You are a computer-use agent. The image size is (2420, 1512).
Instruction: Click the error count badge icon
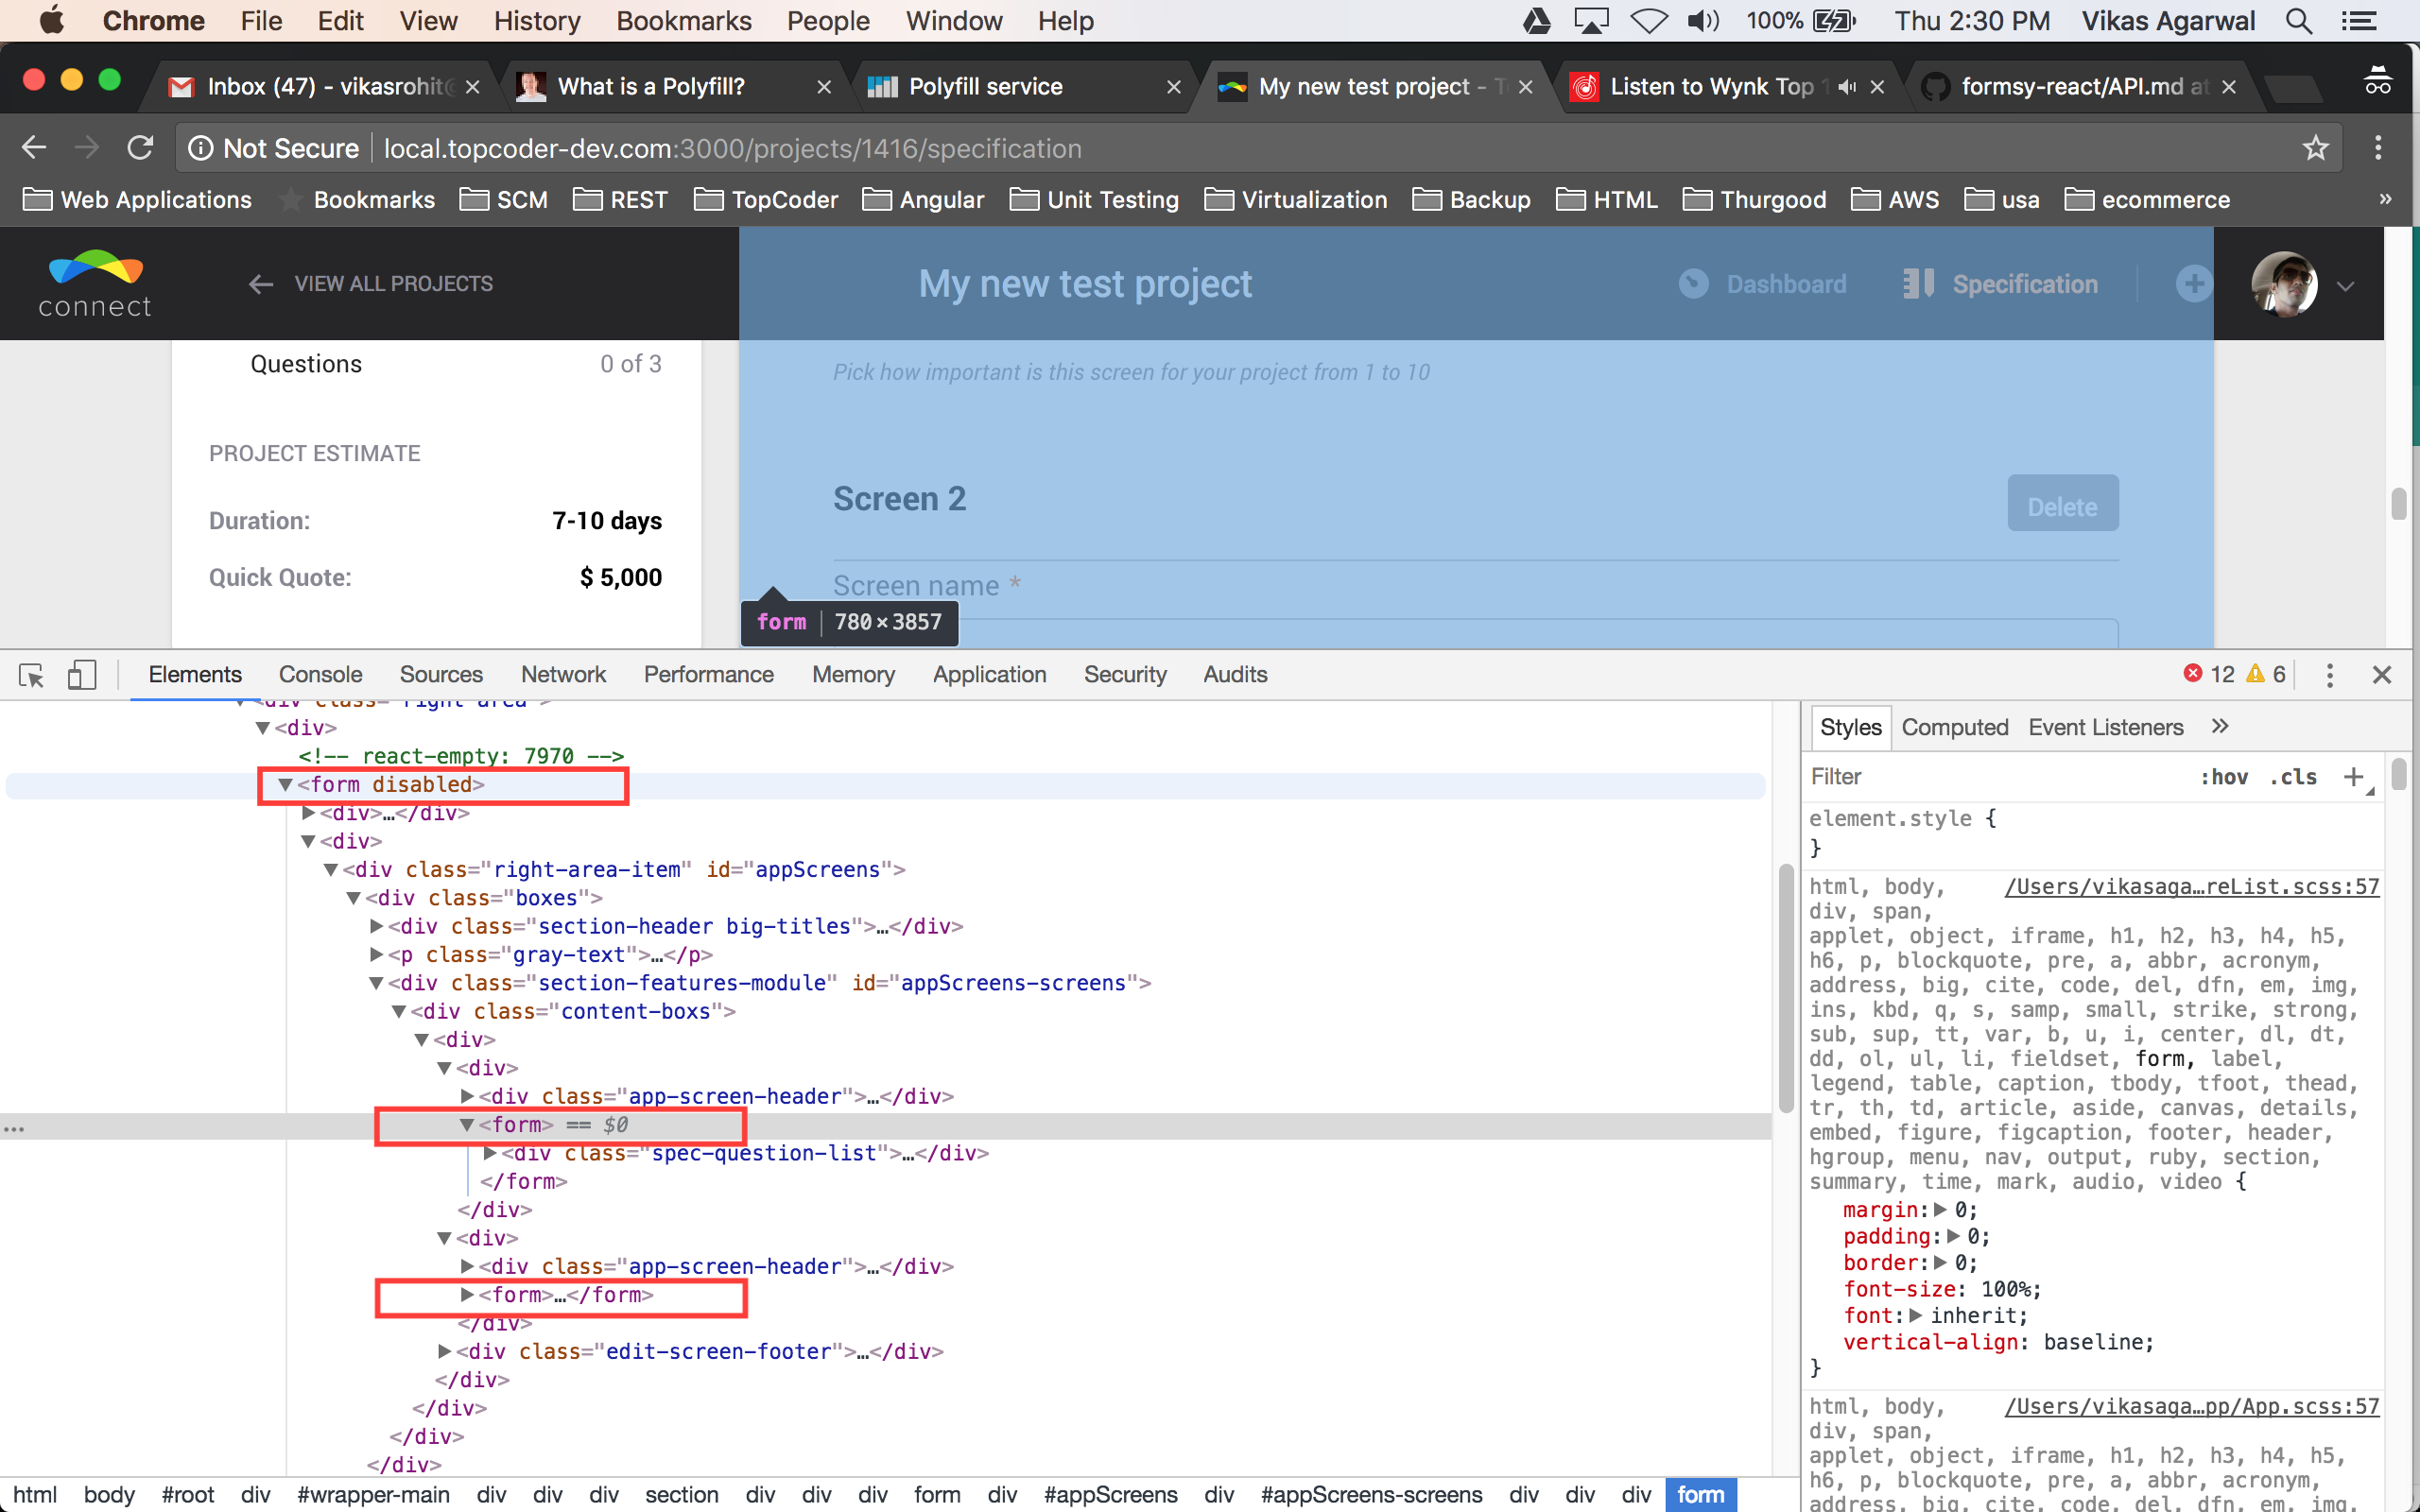coord(2192,674)
